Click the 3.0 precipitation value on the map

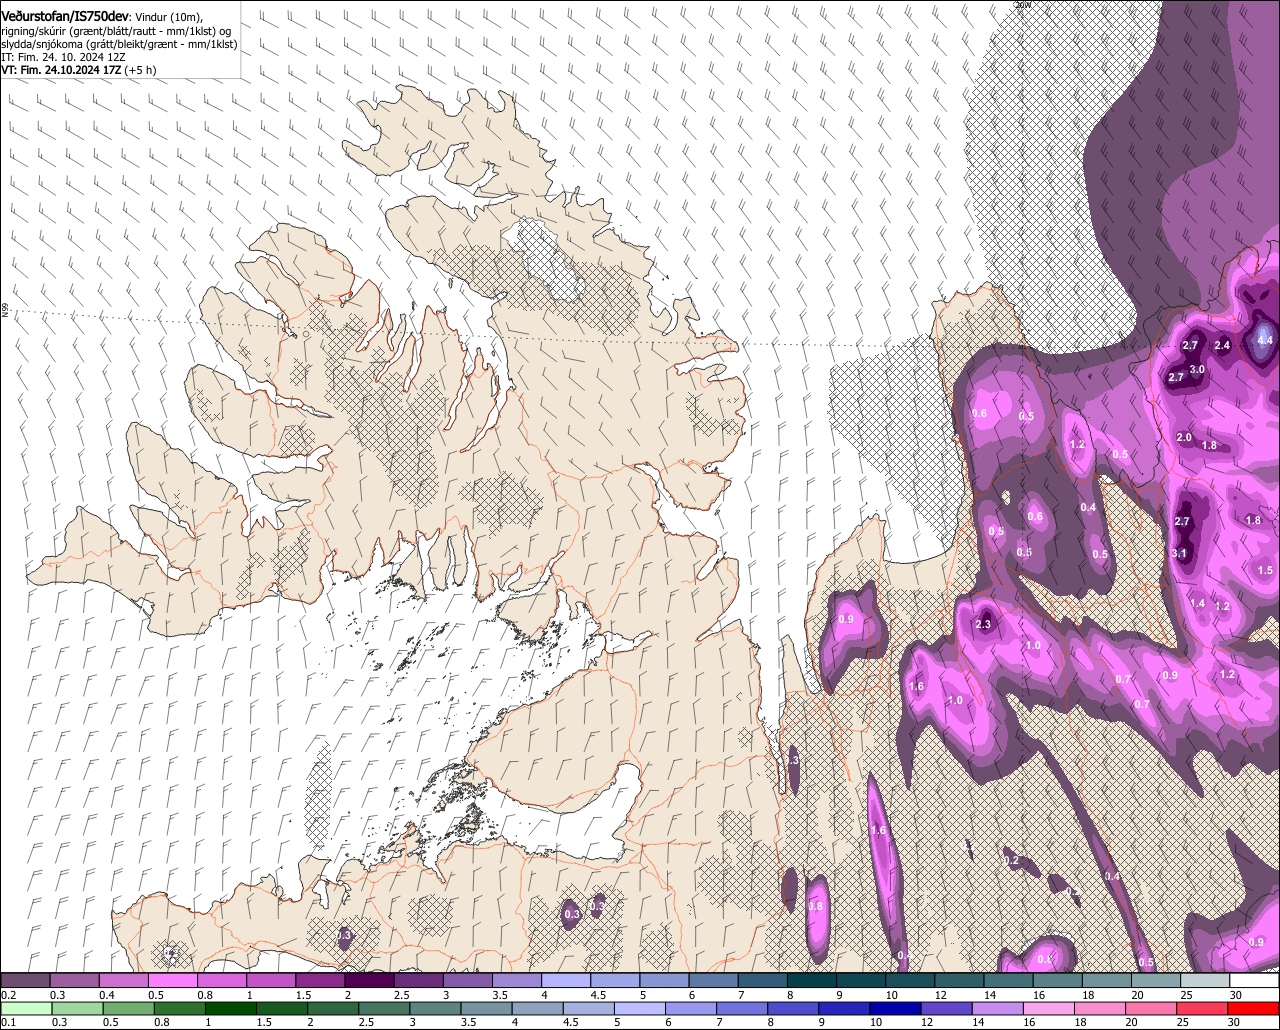tap(1197, 370)
